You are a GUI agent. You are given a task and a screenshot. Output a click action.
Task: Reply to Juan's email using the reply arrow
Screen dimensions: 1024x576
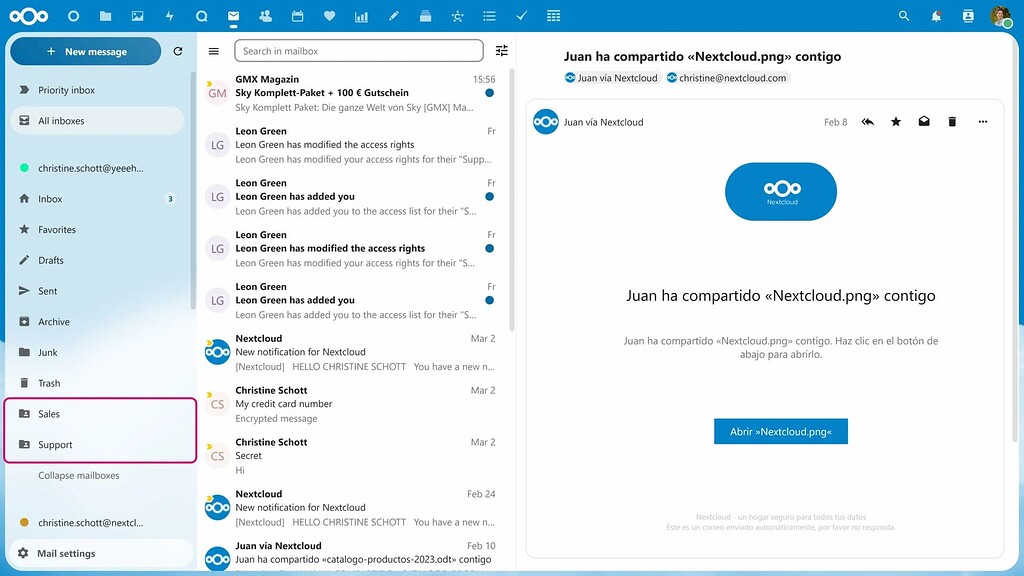click(867, 121)
